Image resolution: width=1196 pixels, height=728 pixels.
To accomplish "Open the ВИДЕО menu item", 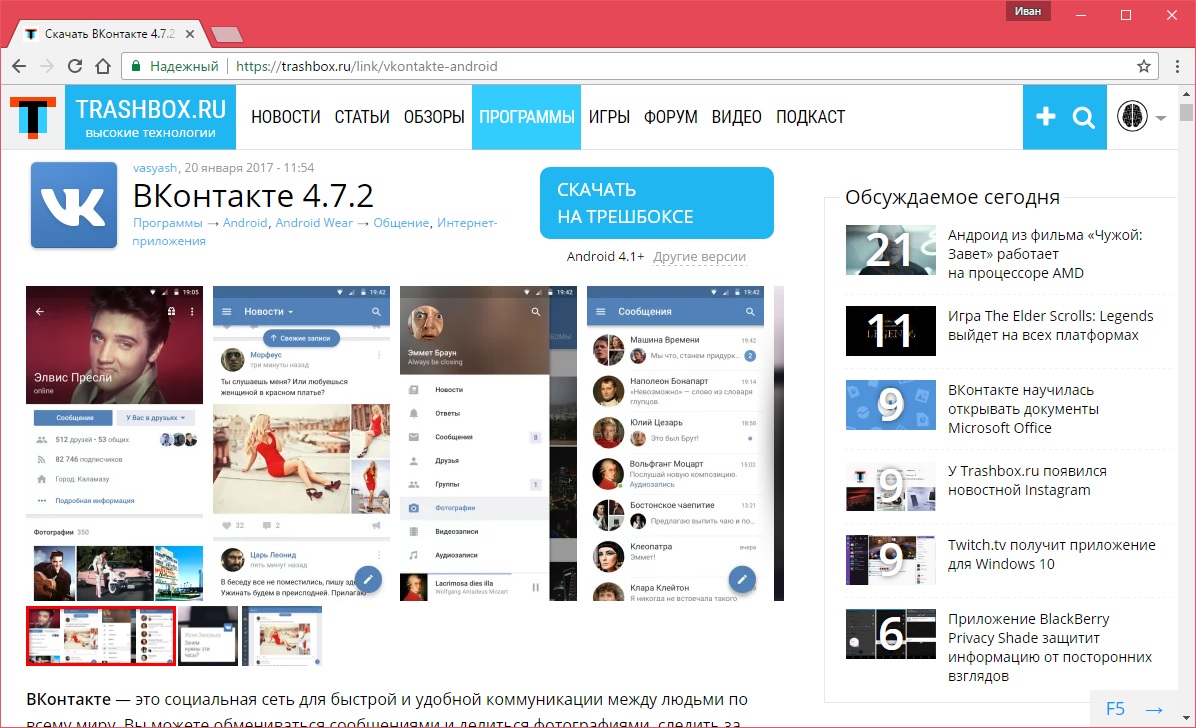I will [x=736, y=117].
